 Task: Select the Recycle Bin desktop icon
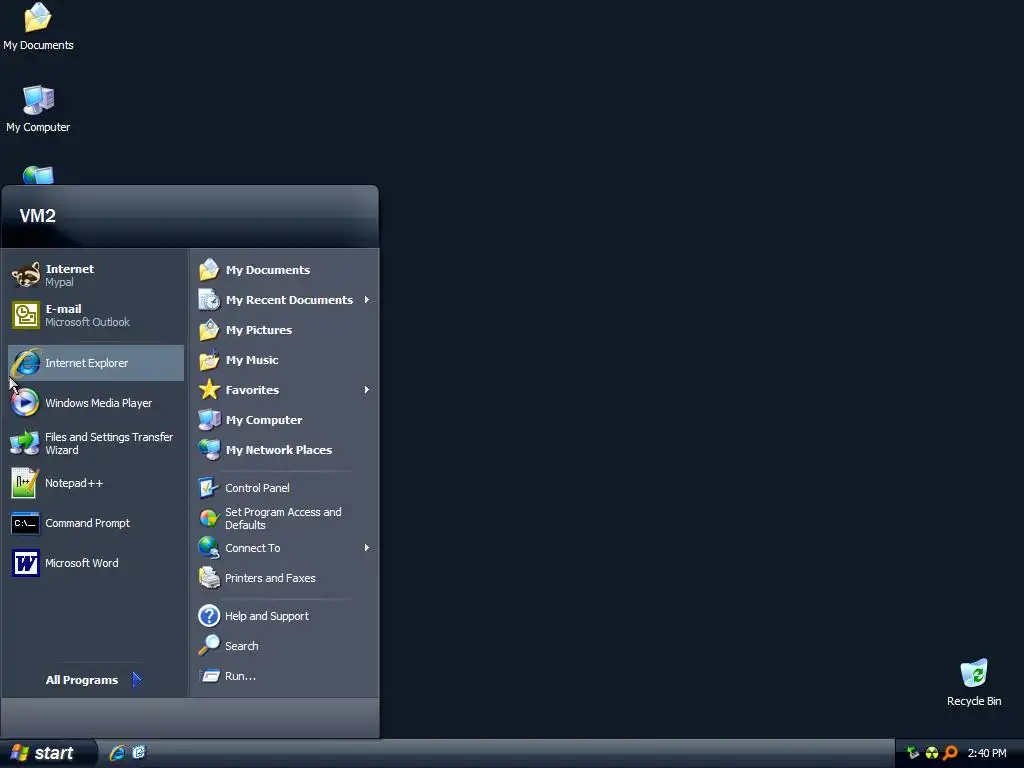tap(974, 683)
